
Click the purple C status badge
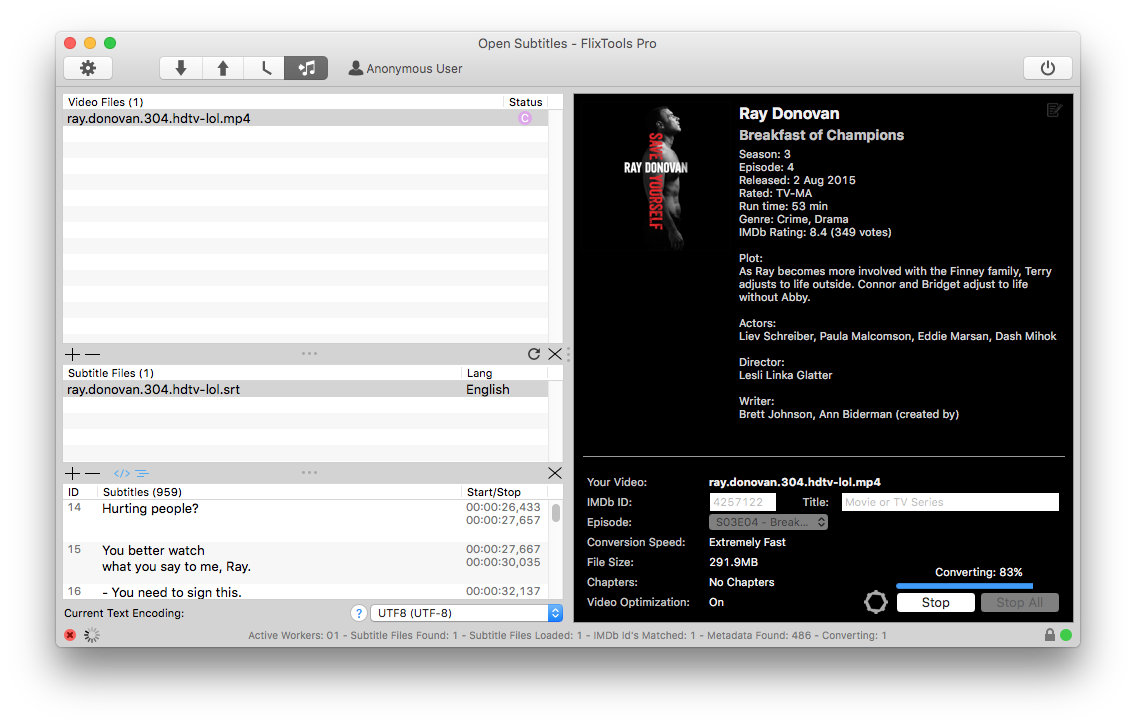[525, 118]
